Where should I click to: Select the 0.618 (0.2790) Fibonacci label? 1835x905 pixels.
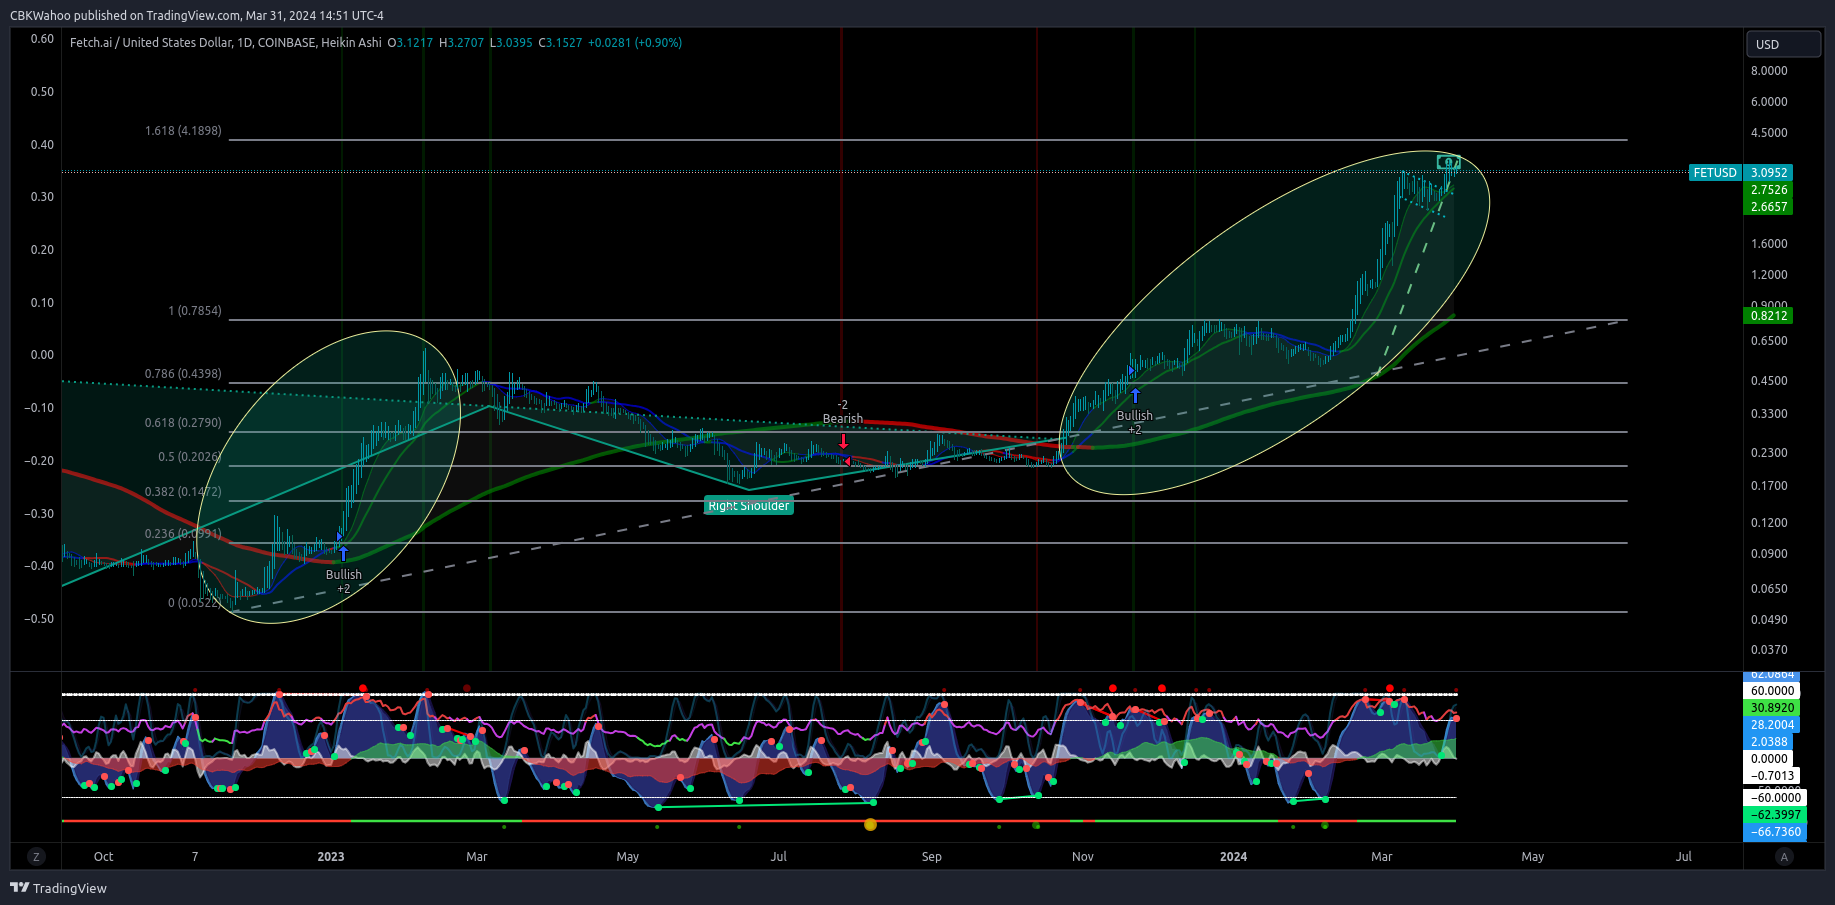[x=183, y=423]
